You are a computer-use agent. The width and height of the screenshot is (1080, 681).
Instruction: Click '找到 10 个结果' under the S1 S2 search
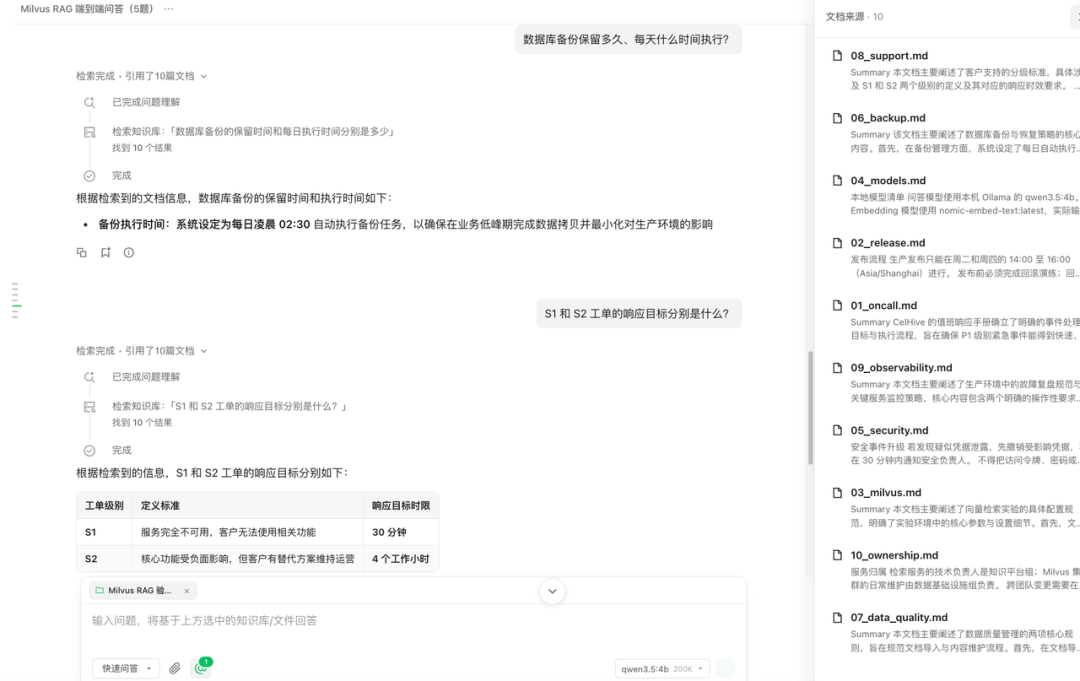(143, 423)
